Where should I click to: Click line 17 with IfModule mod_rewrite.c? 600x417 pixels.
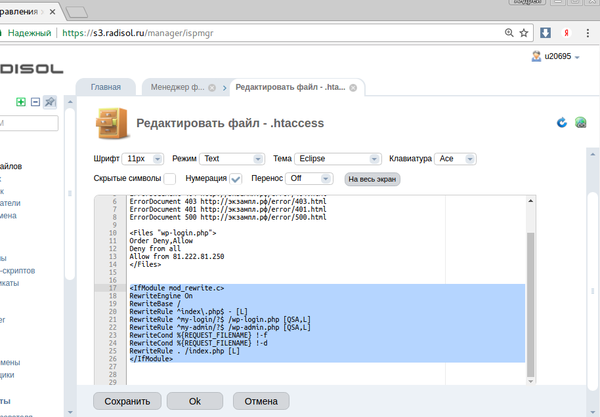177,288
